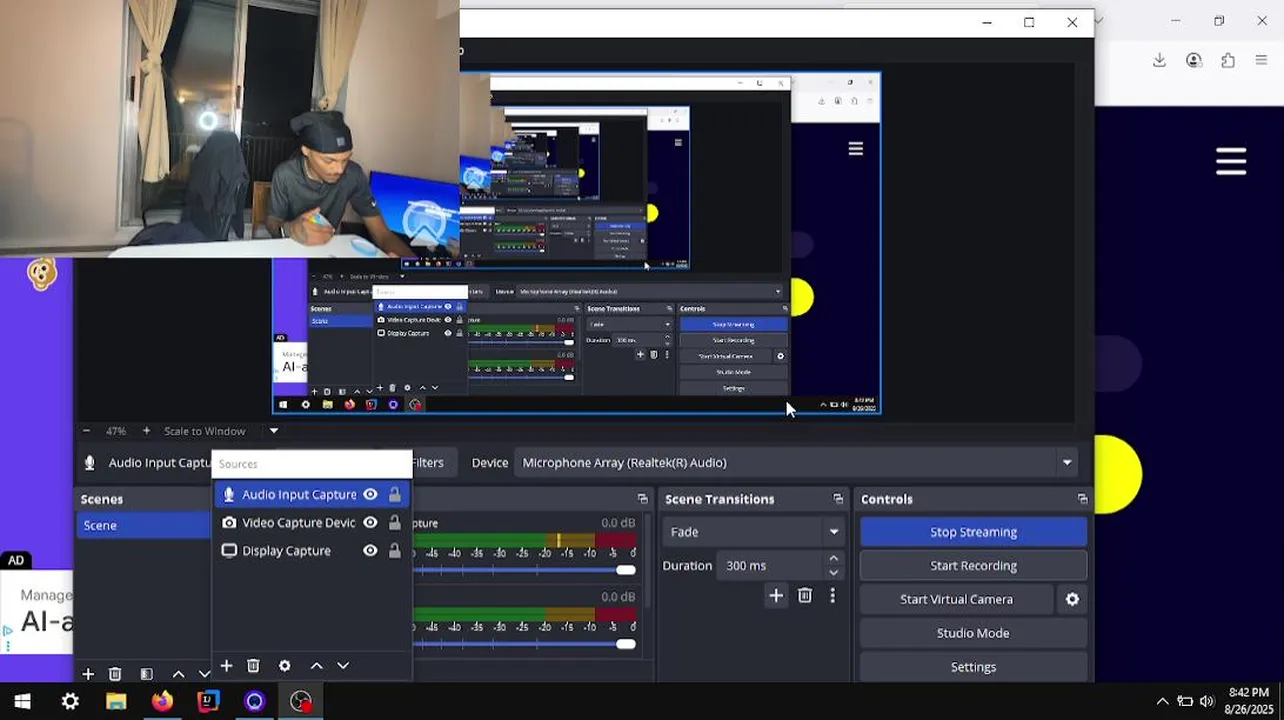Pop out the Controls dock

click(x=1082, y=498)
